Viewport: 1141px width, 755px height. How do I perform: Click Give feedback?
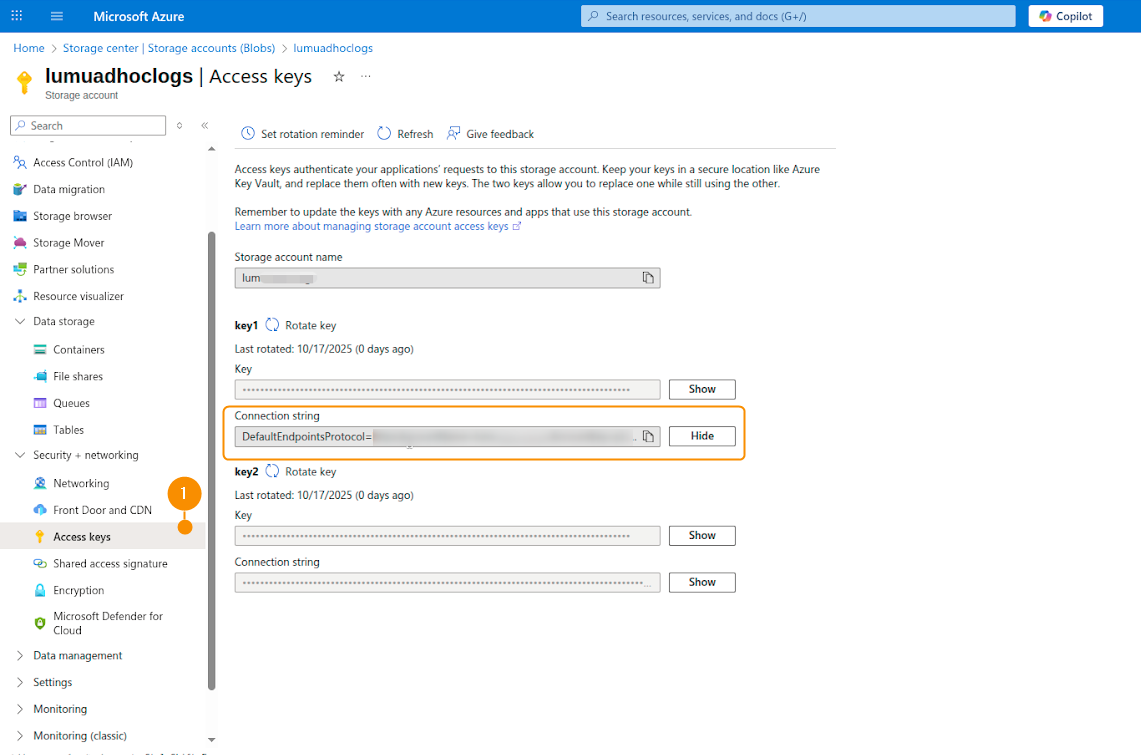click(490, 134)
